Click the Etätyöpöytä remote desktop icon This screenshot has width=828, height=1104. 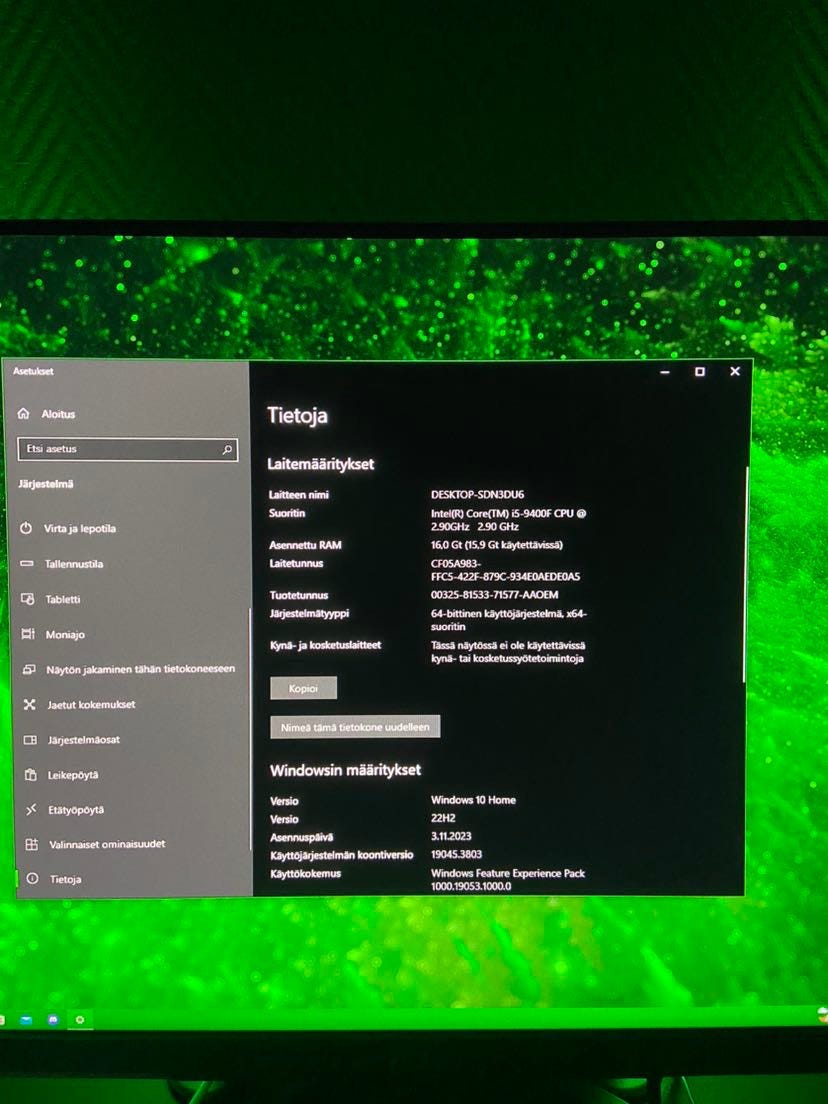coord(31,810)
